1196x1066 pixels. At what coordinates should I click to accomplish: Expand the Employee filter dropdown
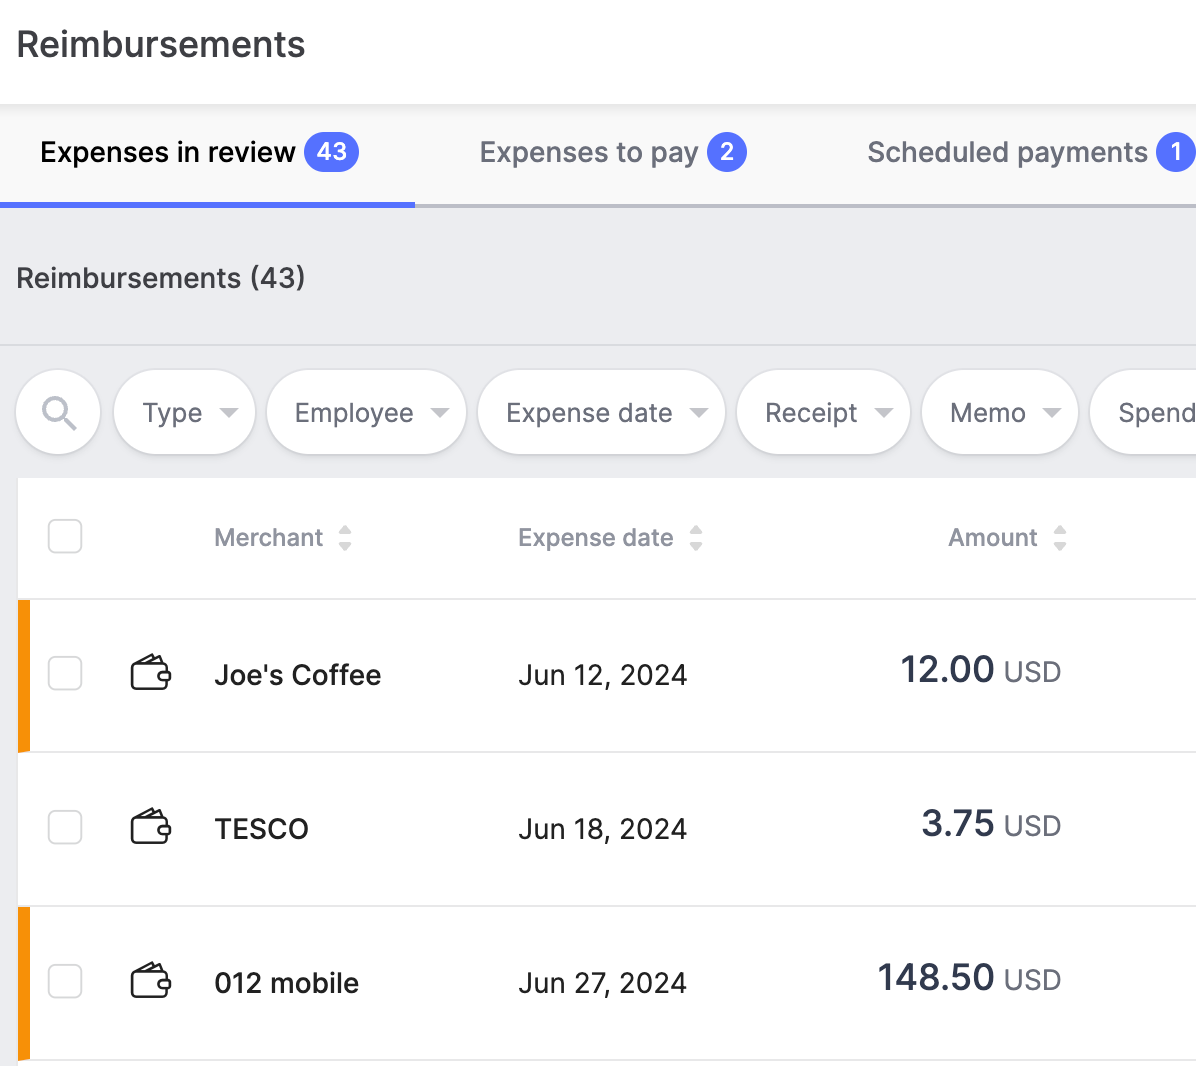[367, 413]
